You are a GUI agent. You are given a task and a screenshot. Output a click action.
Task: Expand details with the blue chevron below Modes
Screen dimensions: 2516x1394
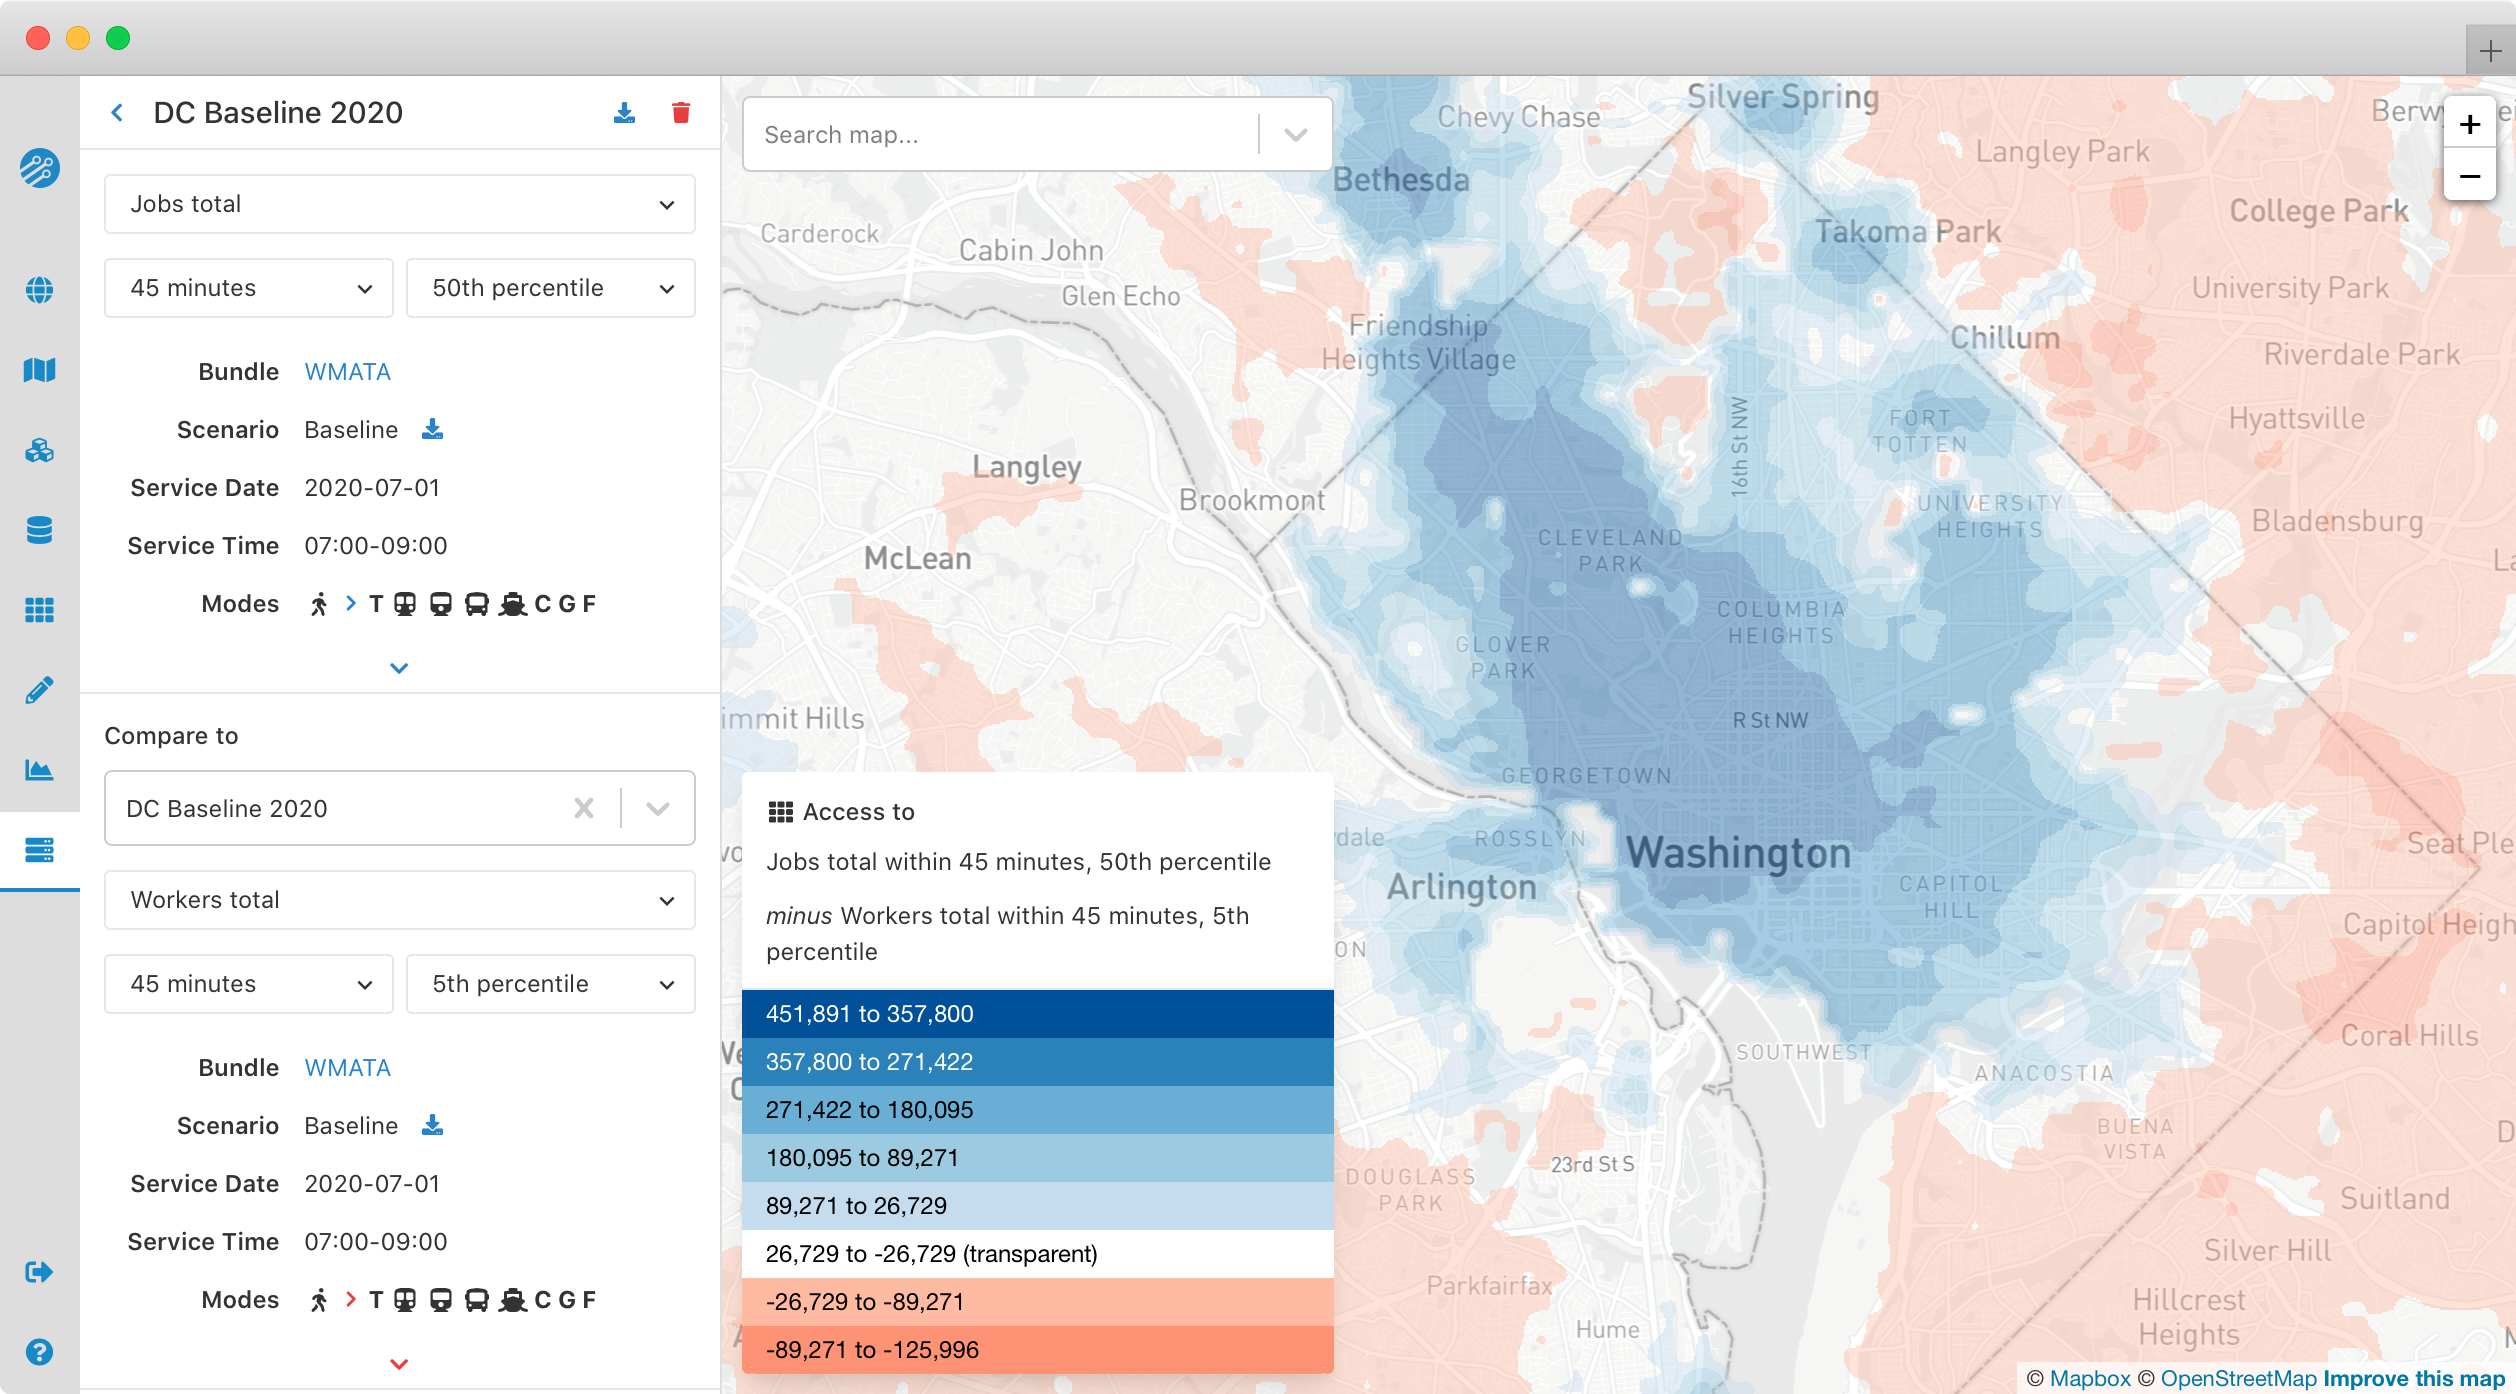click(x=399, y=668)
